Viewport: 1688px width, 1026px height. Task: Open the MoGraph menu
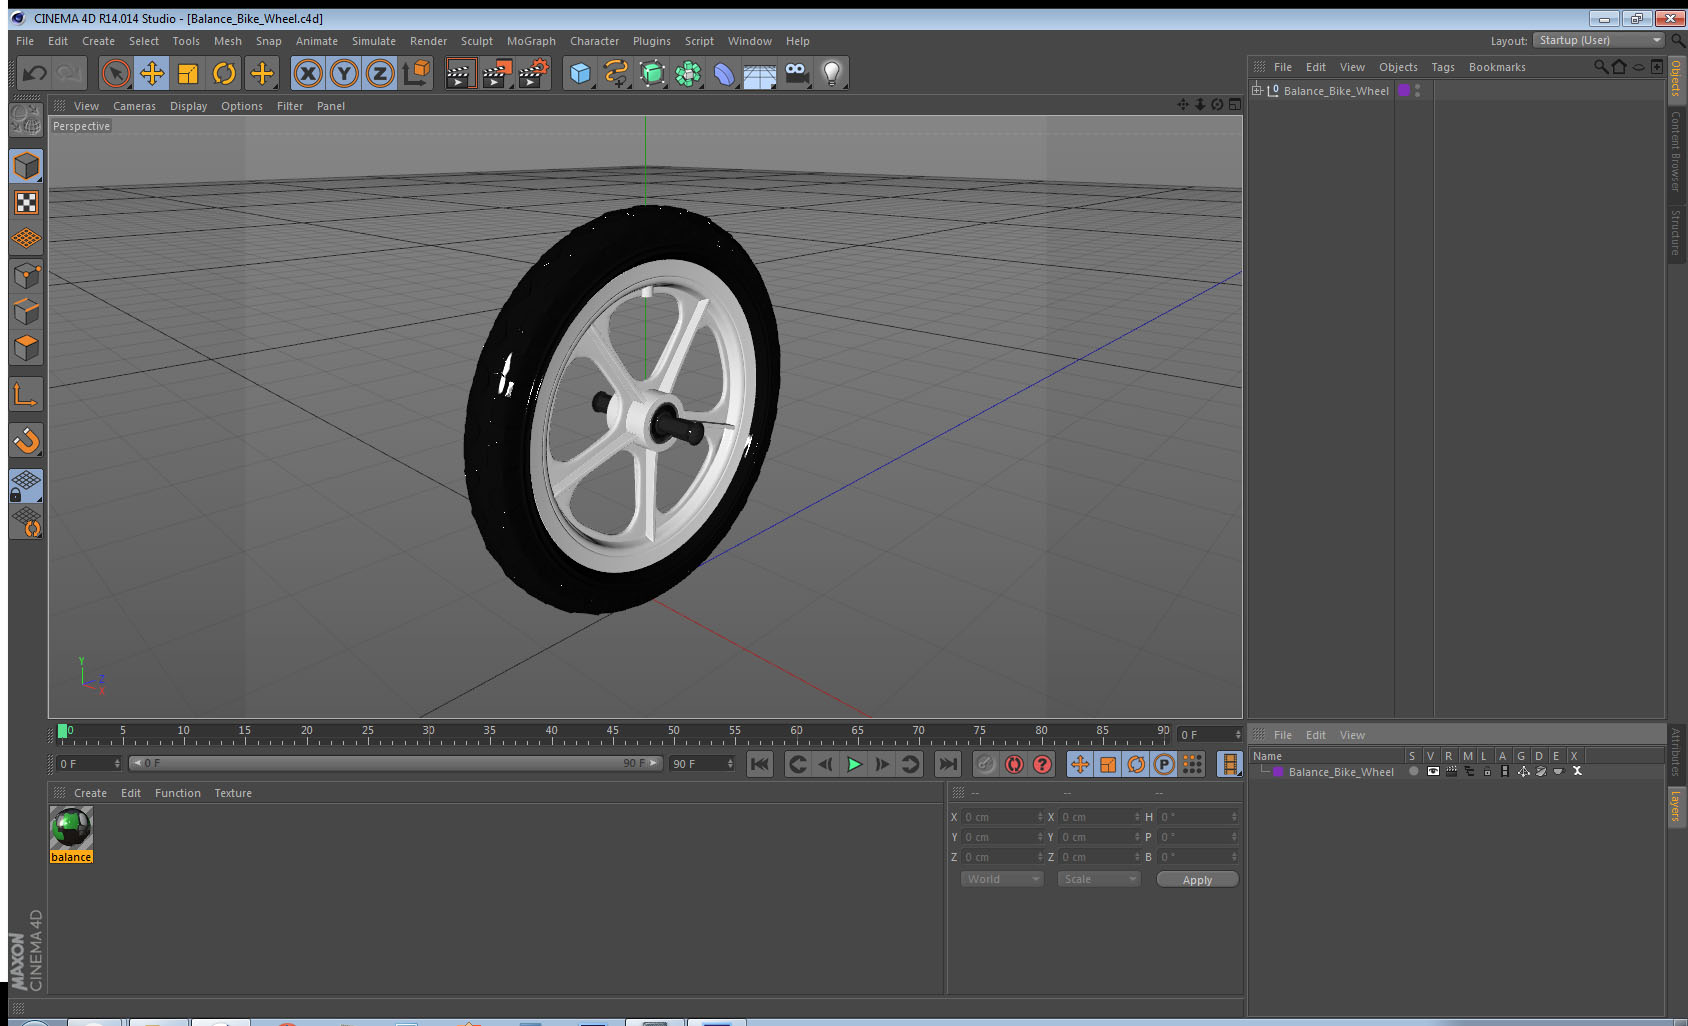tap(531, 41)
